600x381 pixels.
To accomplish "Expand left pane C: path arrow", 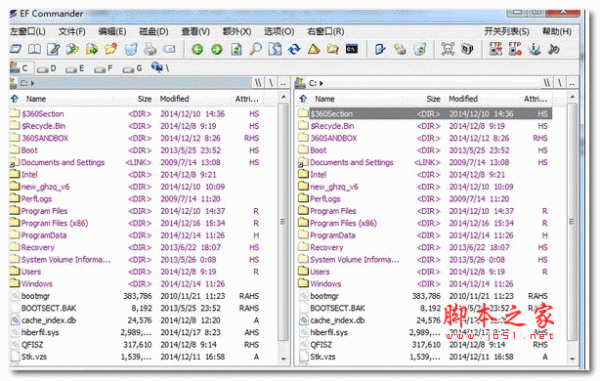I will [33, 83].
